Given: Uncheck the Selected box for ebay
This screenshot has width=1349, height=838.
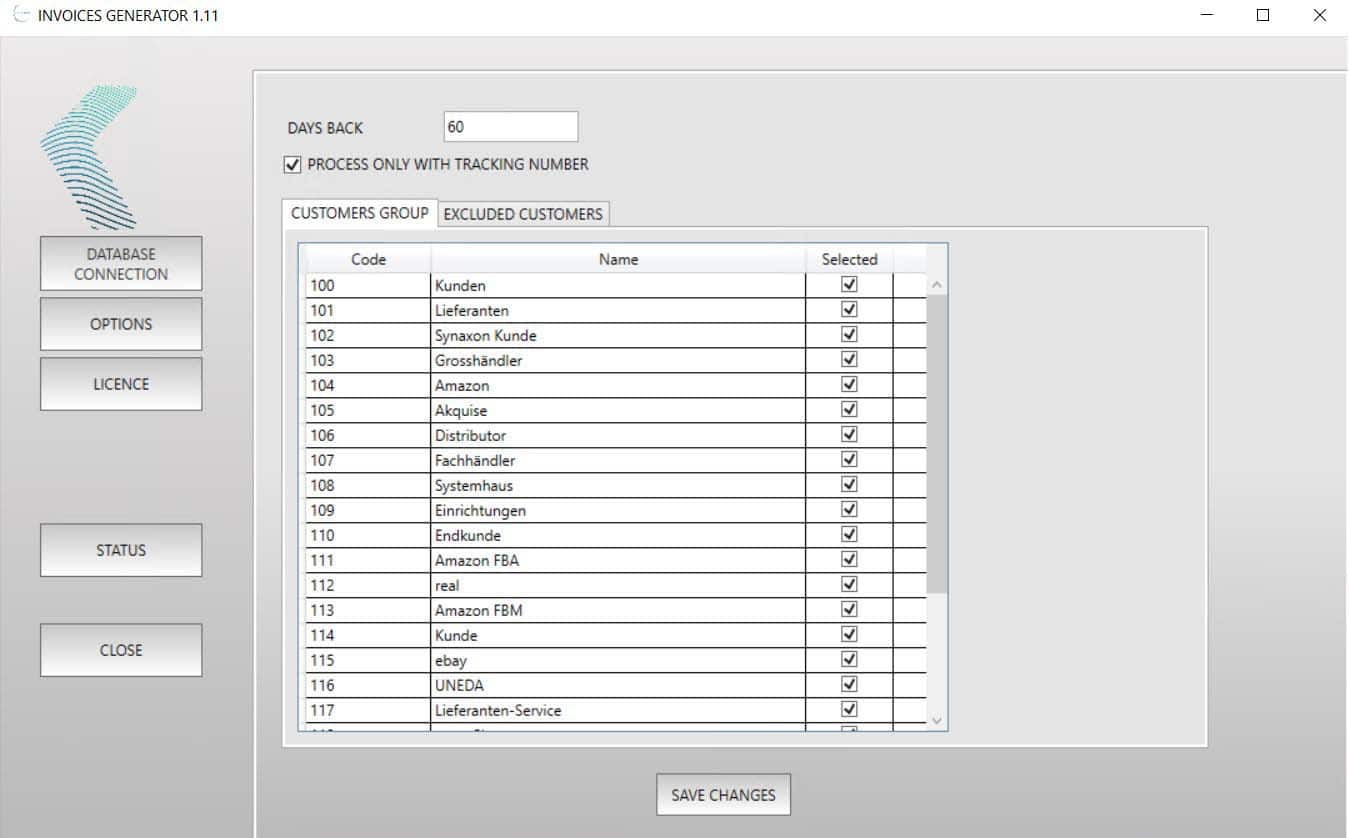Looking at the screenshot, I should pos(849,660).
